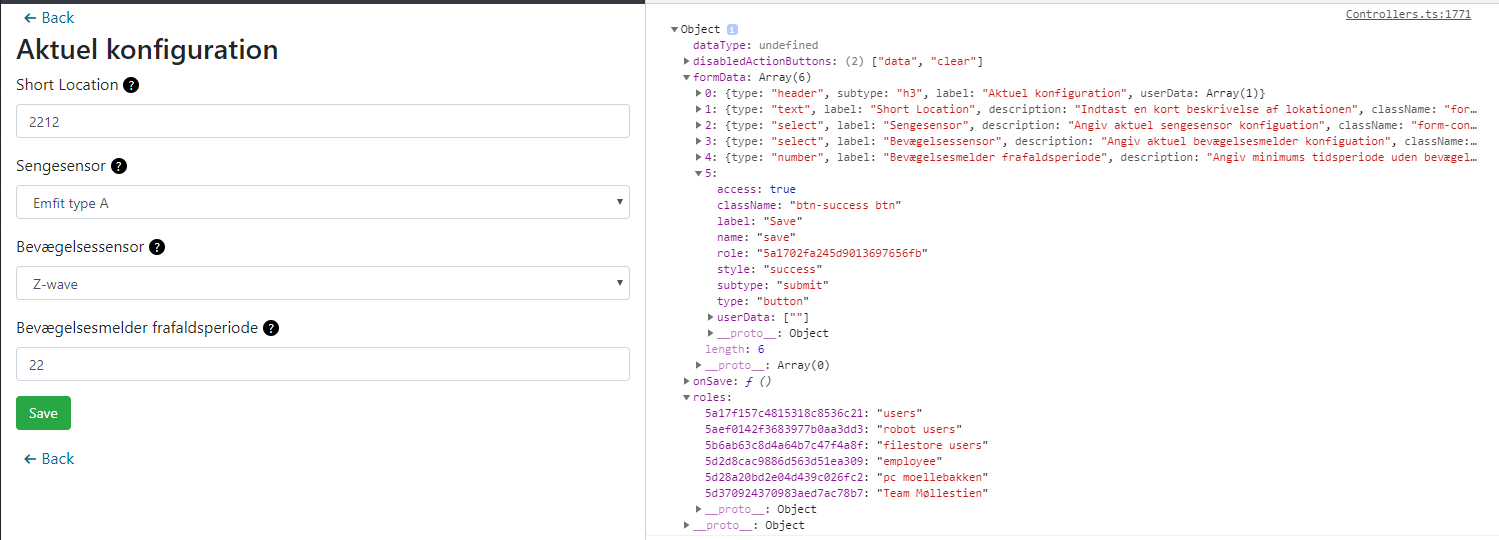Collapse formData item 5 Save button entry
This screenshot has height=540, width=1499.
tap(699, 174)
